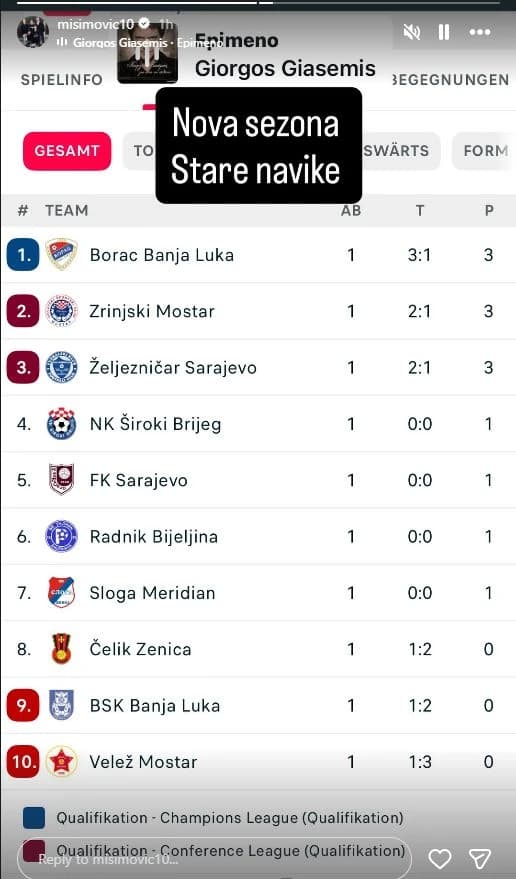
Task: Click the NK Široki Brijeg badge
Action: point(62,423)
